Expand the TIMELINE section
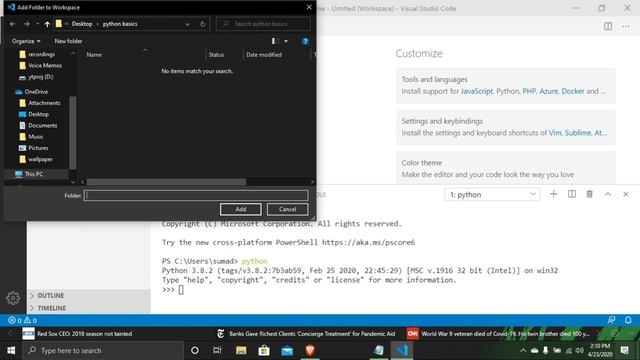The width and height of the screenshot is (640, 360). 89,308
